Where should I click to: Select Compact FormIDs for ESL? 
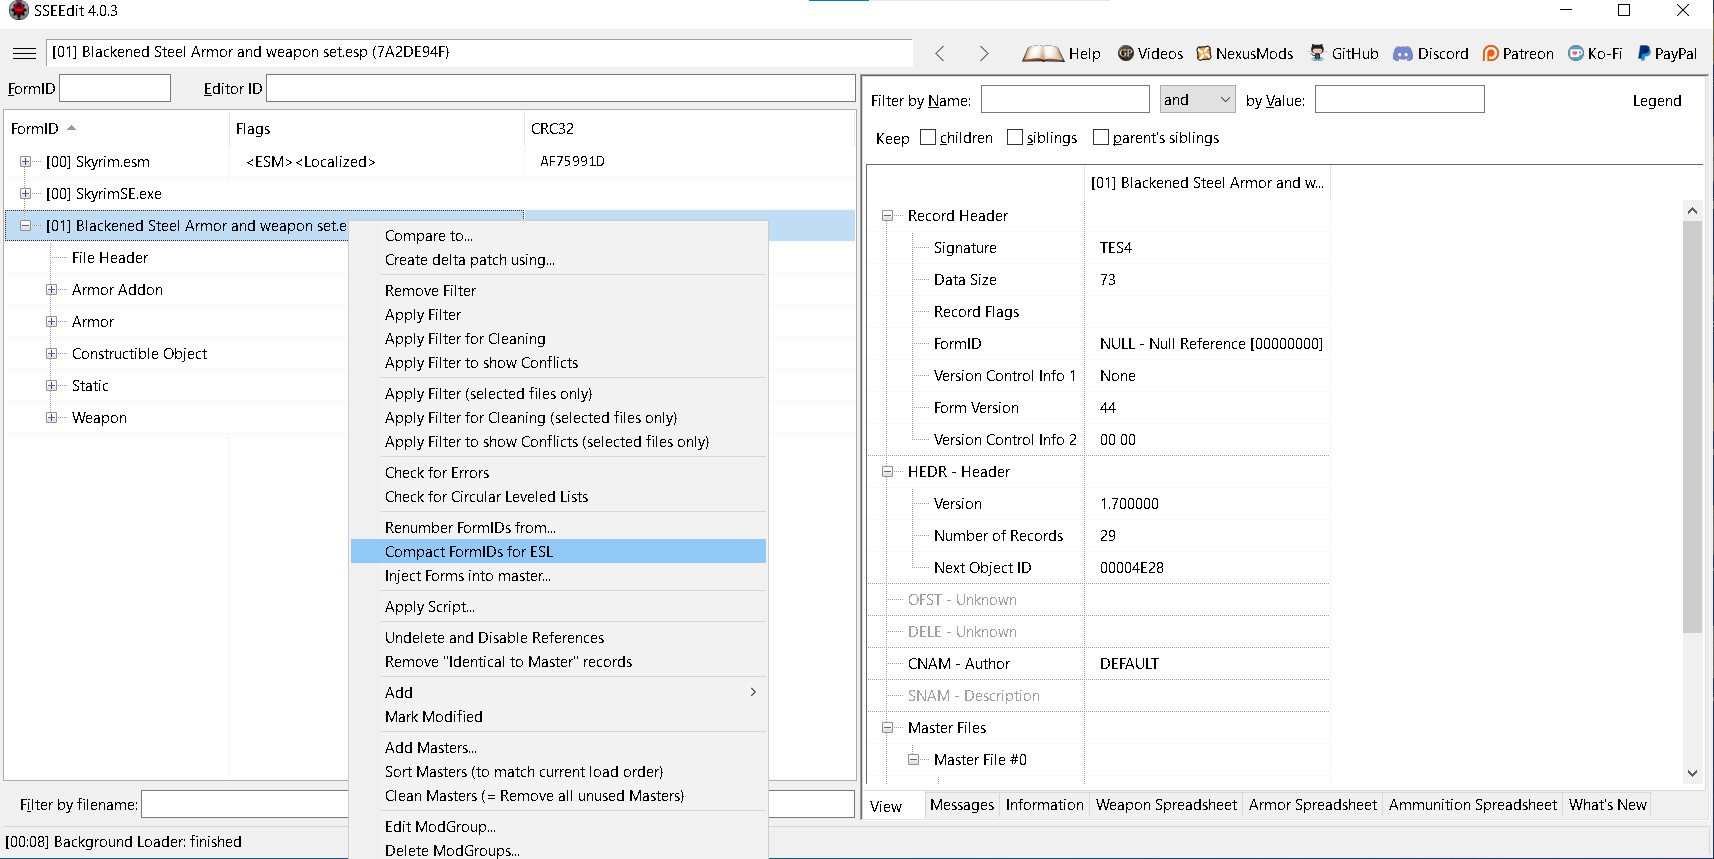tap(558, 551)
